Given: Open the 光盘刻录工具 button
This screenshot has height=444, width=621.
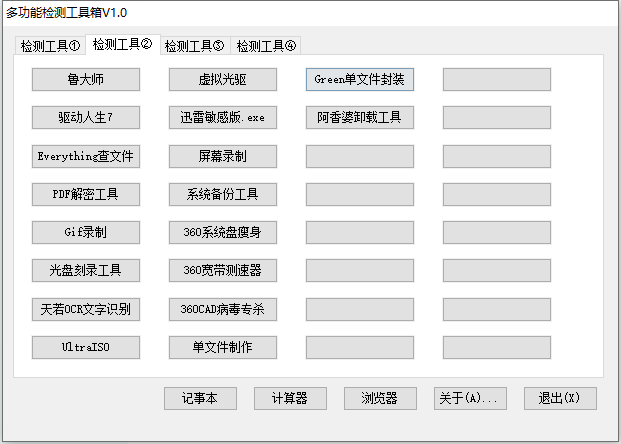Looking at the screenshot, I should tap(86, 271).
